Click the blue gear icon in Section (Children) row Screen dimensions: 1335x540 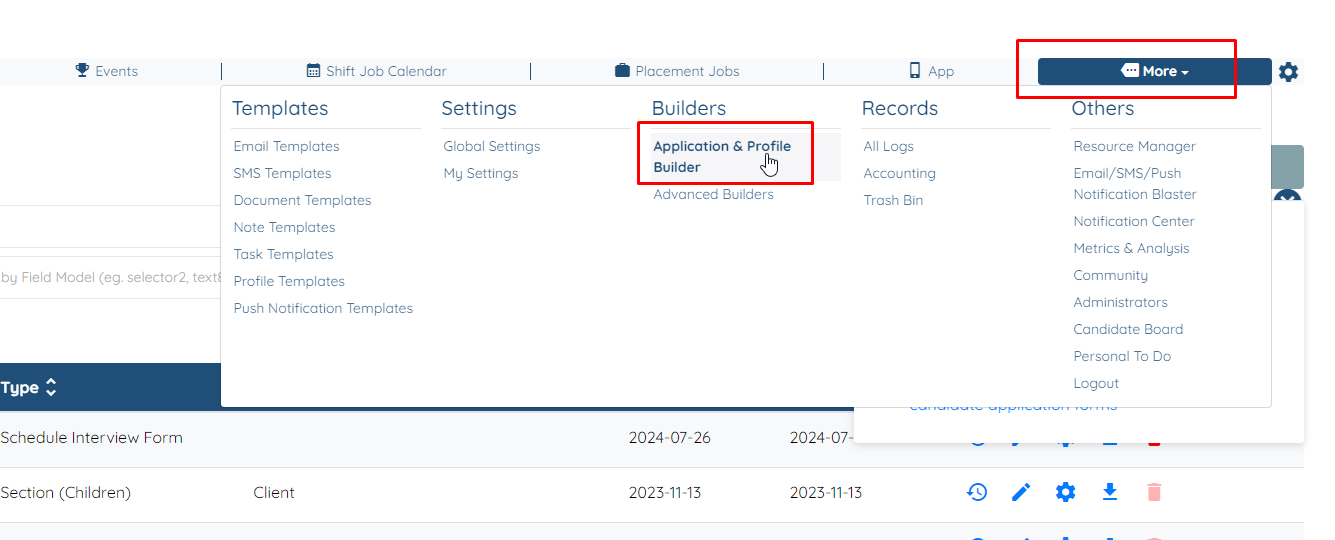tap(1066, 492)
